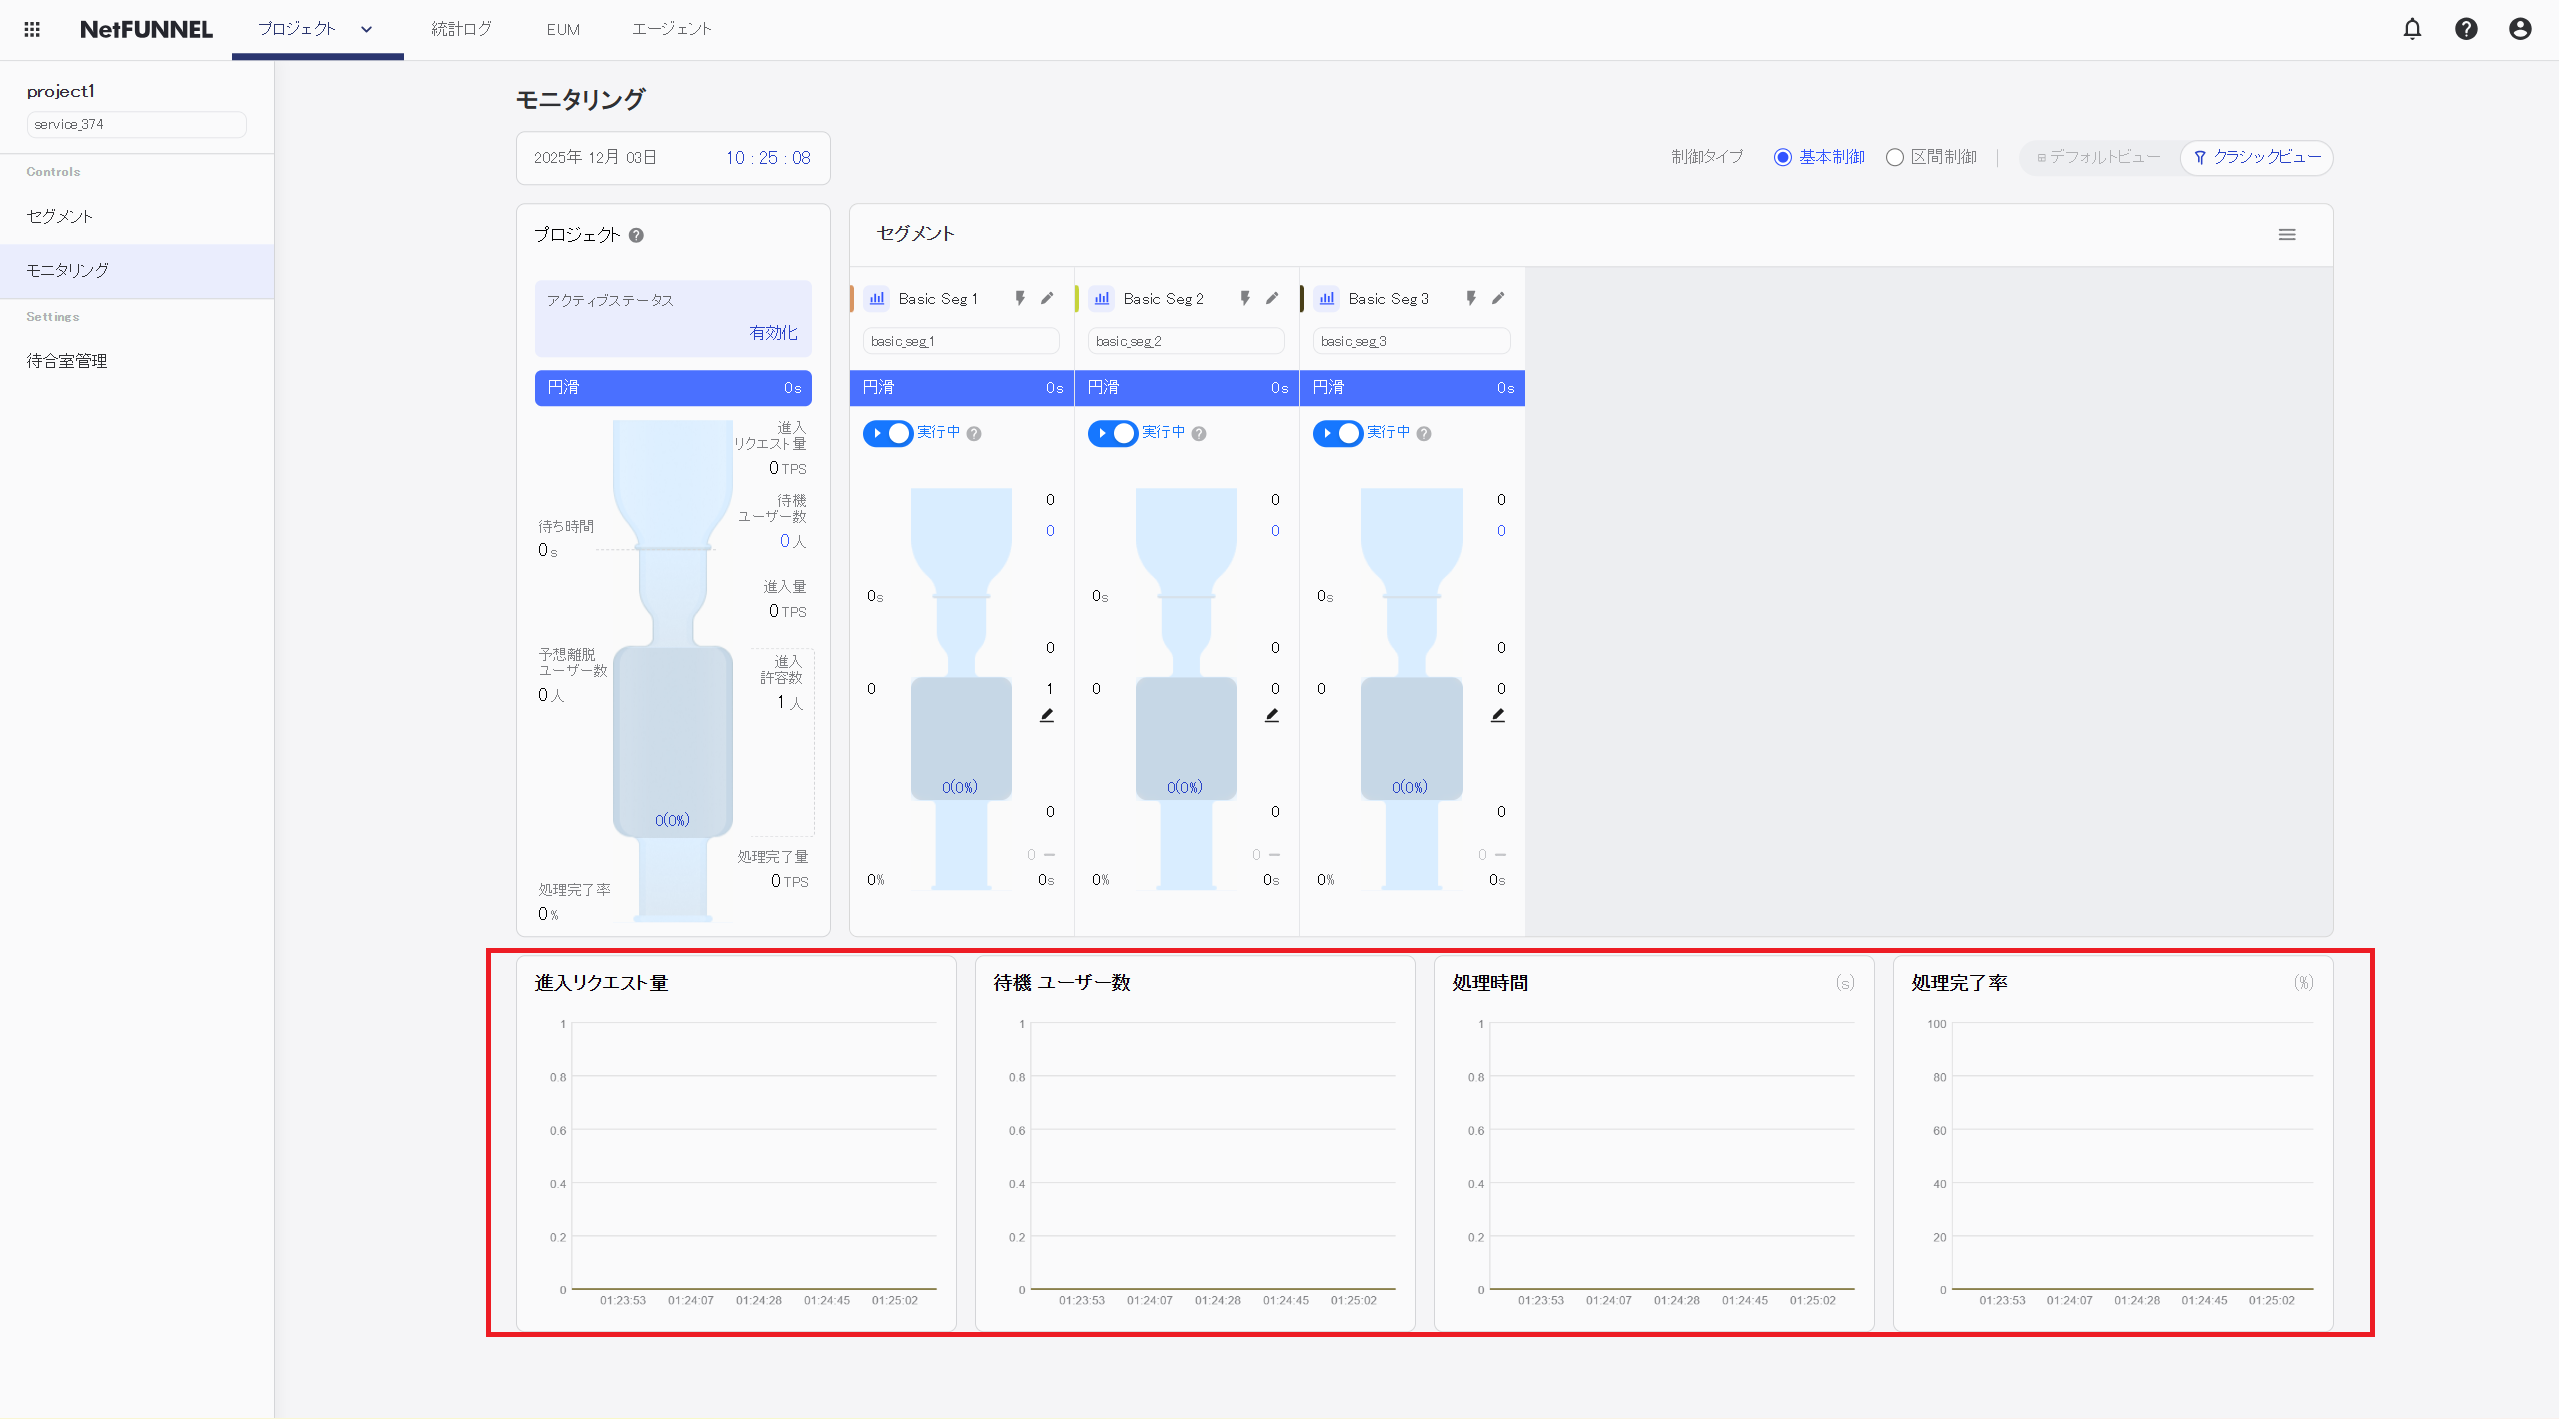Open the service_374 selector under project1
Screen dimensions: 2559x1419
point(136,124)
